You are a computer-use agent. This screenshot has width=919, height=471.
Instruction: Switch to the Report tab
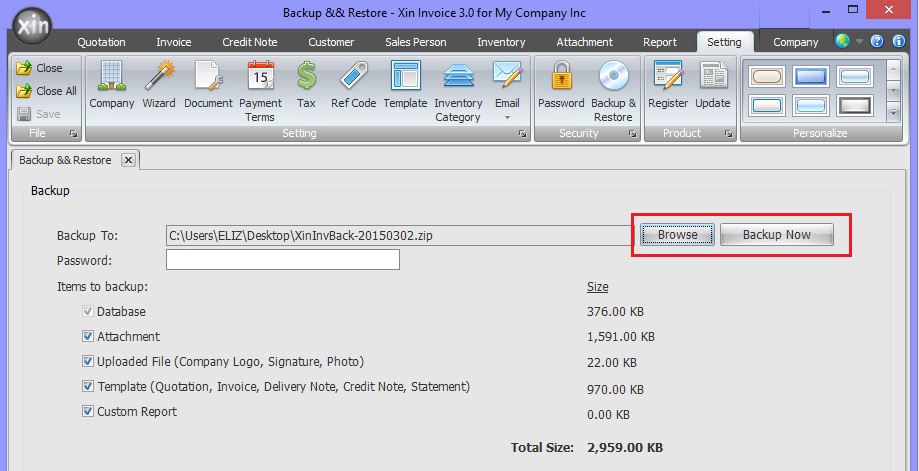(x=660, y=42)
